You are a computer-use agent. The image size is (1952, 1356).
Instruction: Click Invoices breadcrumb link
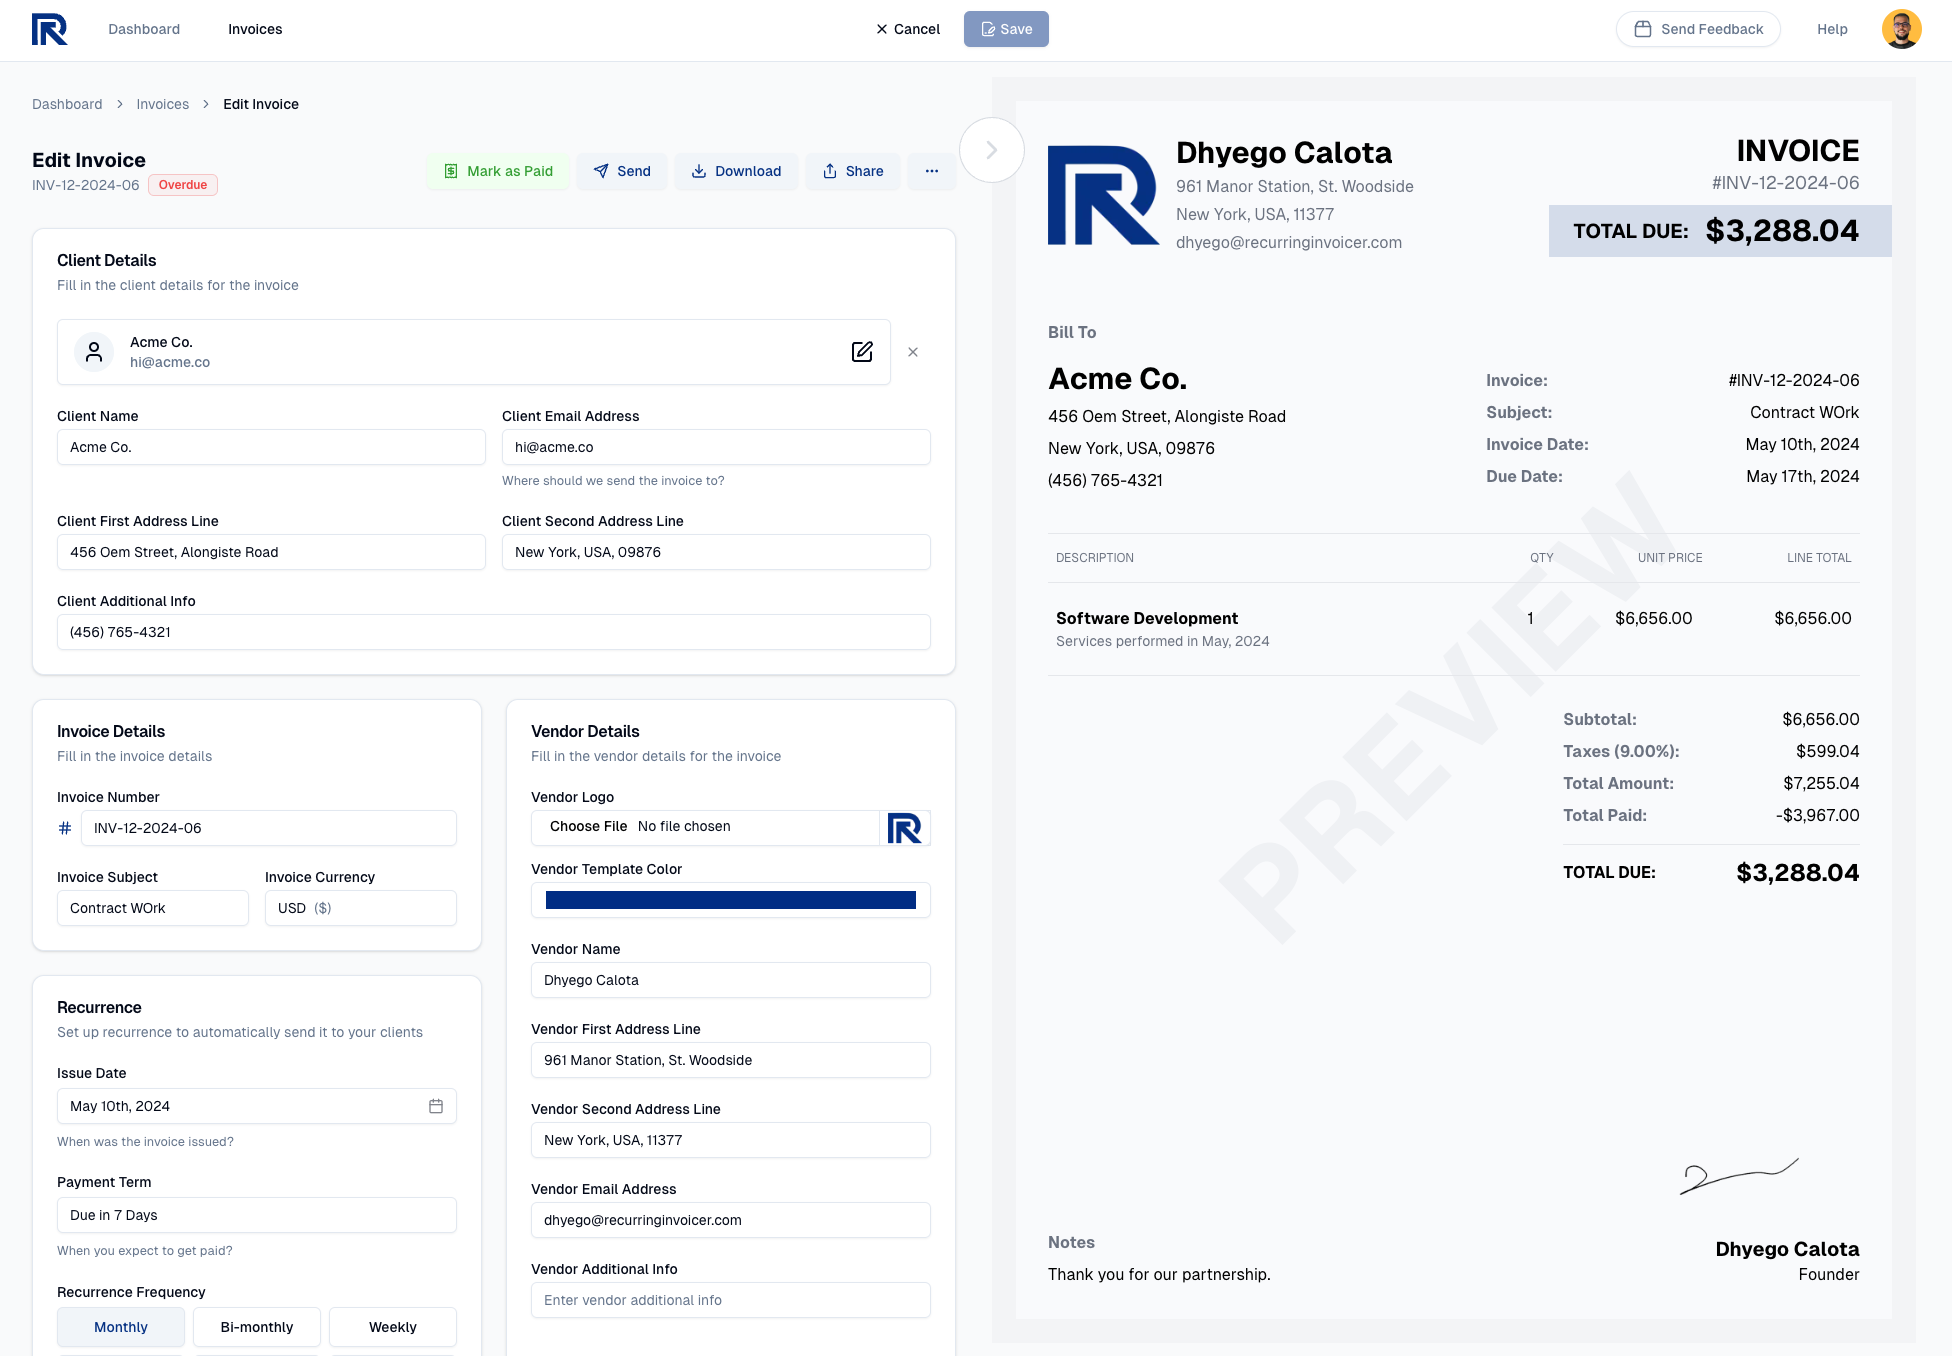pos(162,104)
